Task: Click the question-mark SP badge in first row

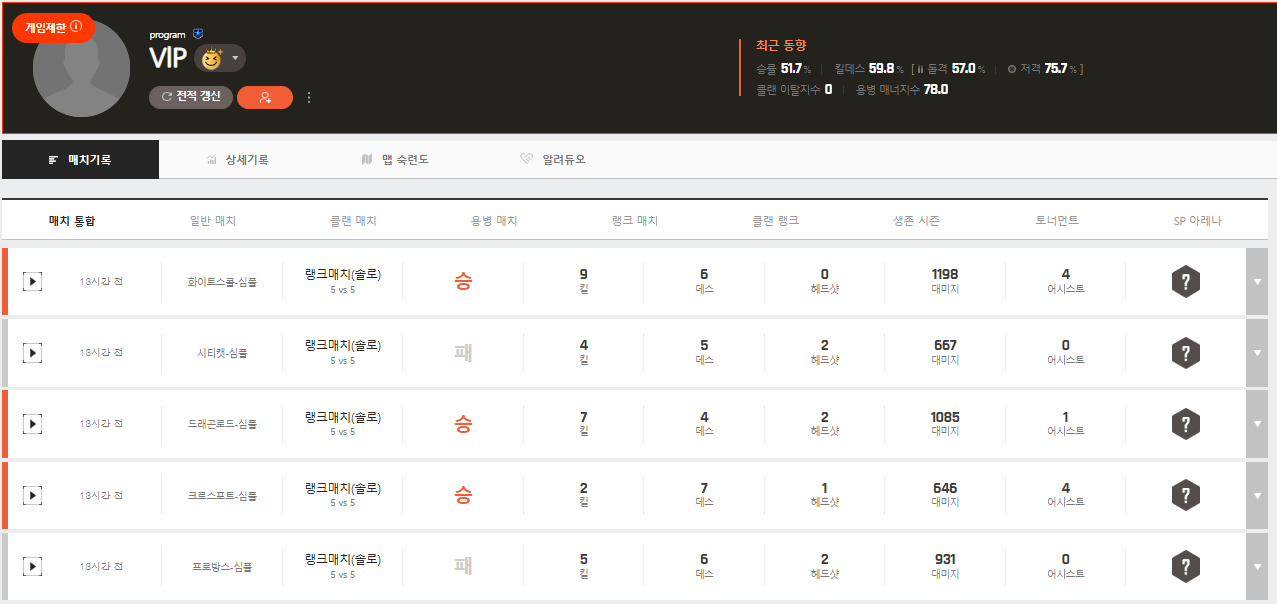Action: pos(1185,282)
